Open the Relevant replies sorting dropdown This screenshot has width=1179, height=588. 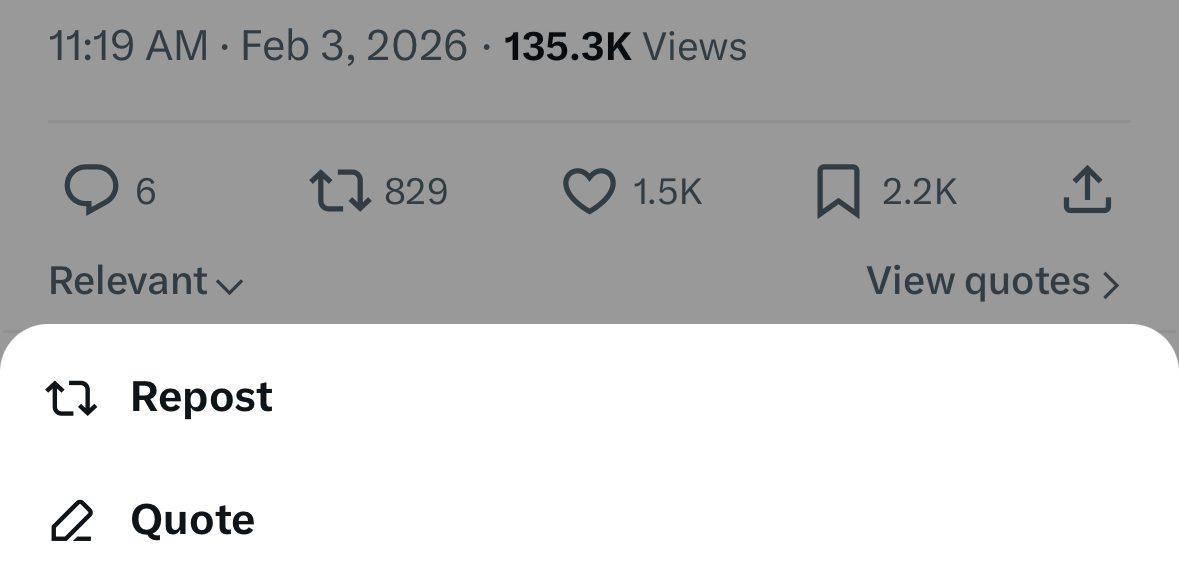click(130, 281)
